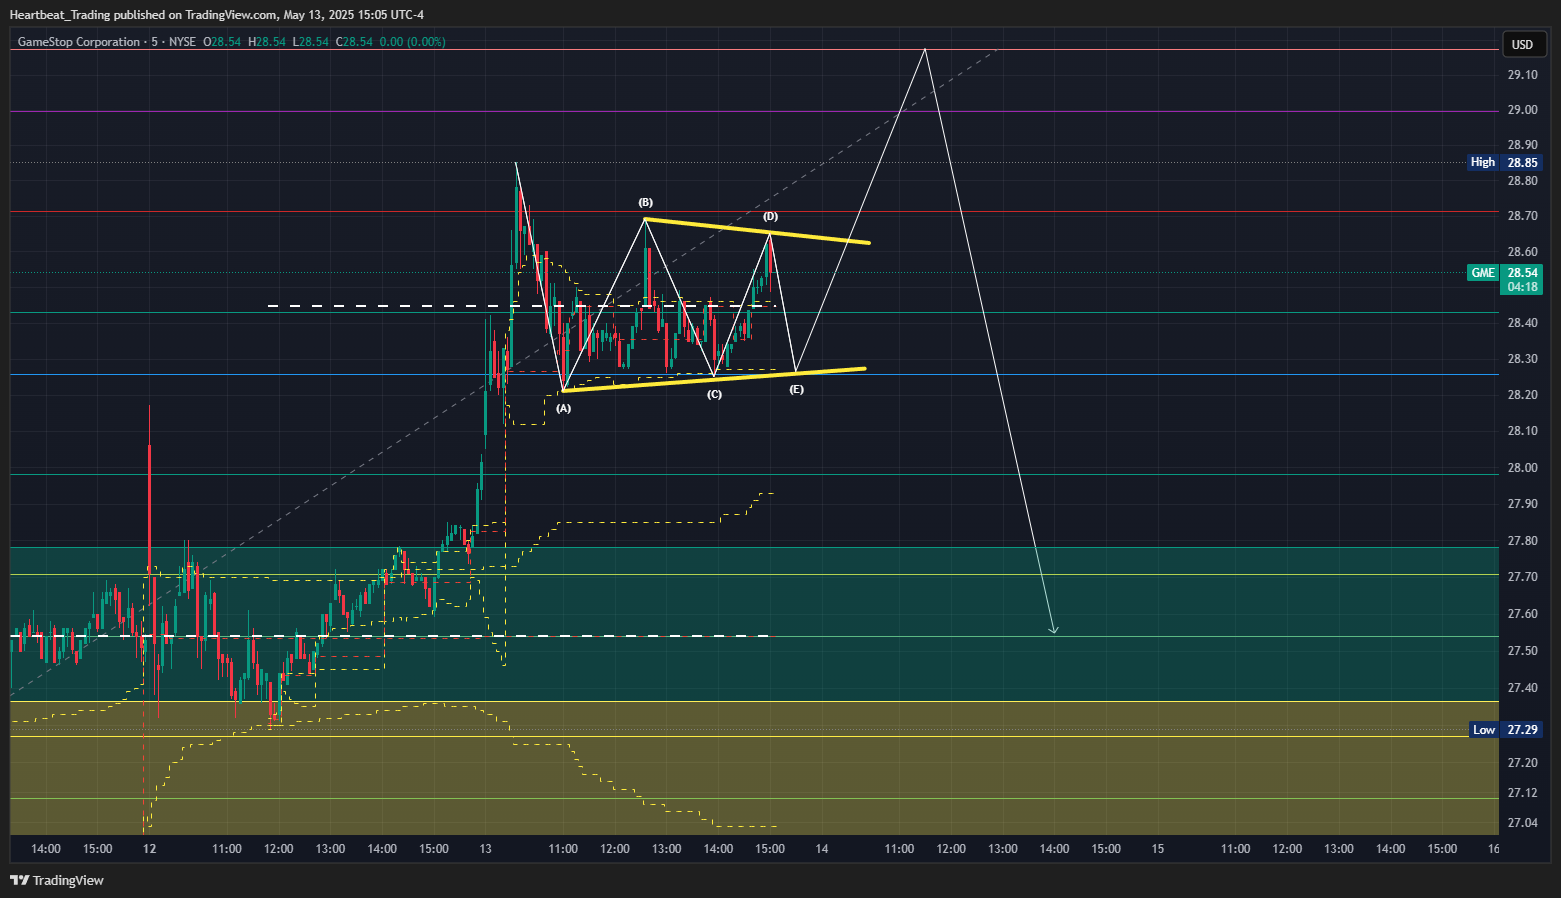Click the 04:18 bar countdown timer
Image resolution: width=1561 pixels, height=898 pixels.
pos(1522,287)
